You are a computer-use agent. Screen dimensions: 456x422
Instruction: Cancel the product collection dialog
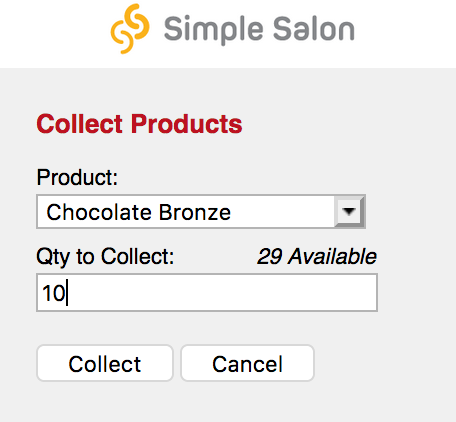coord(247,363)
